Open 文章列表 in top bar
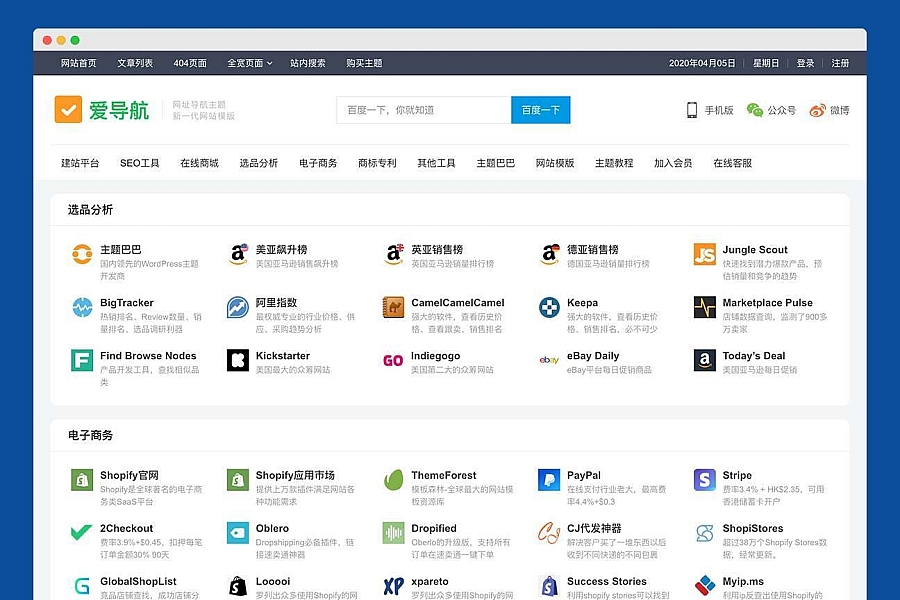This screenshot has width=900, height=600. coord(135,63)
